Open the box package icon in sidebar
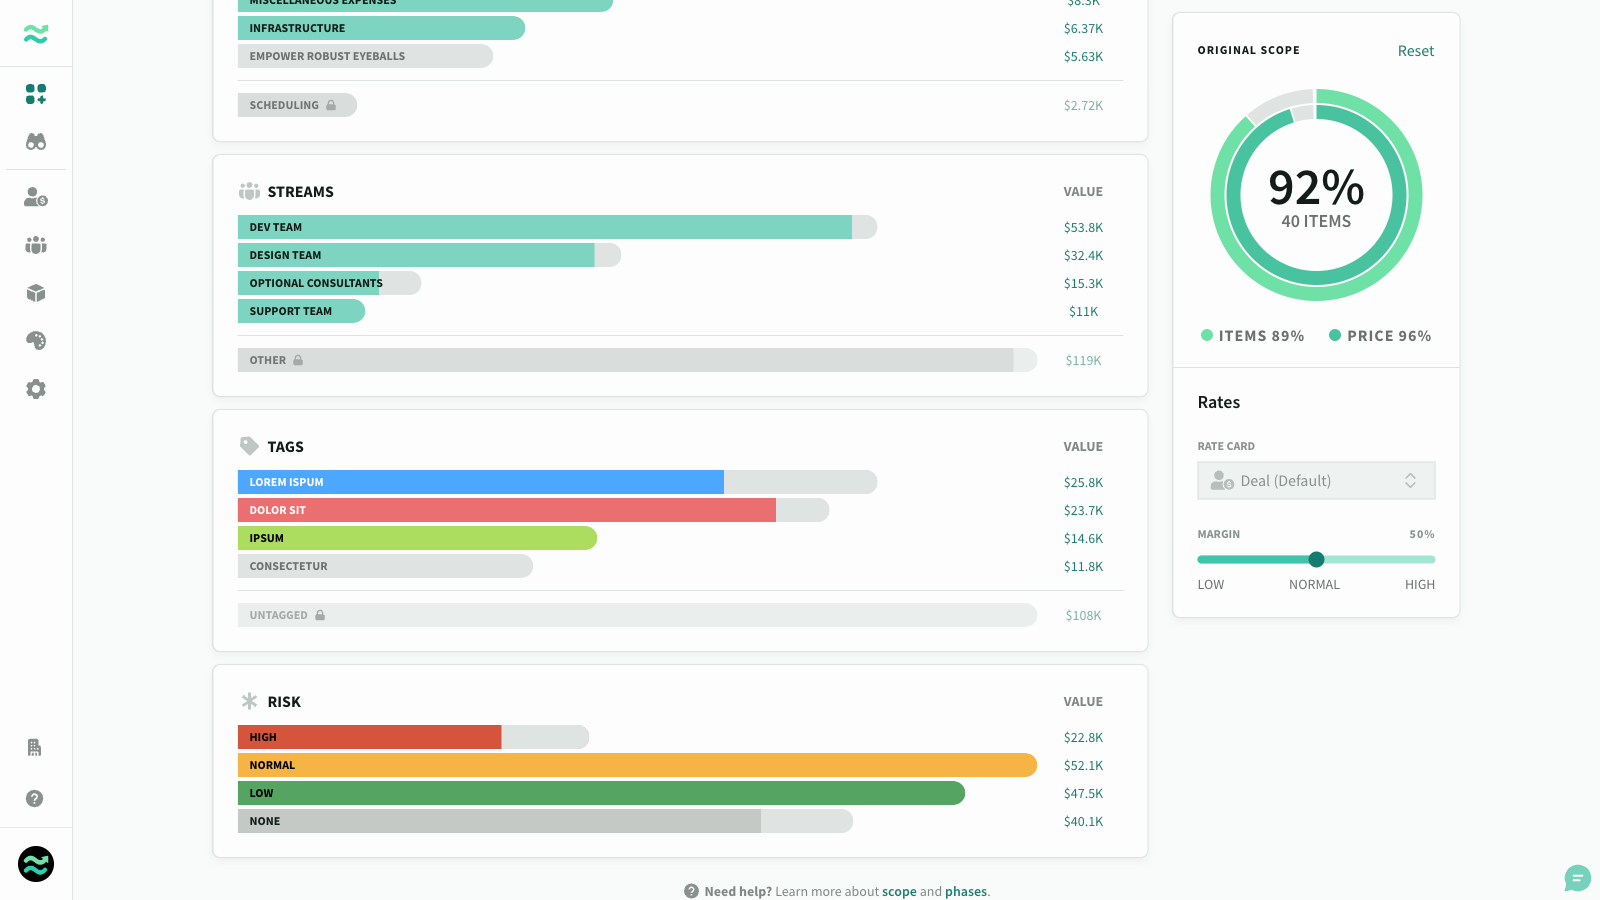Screen dimensions: 1600x900 point(36,293)
